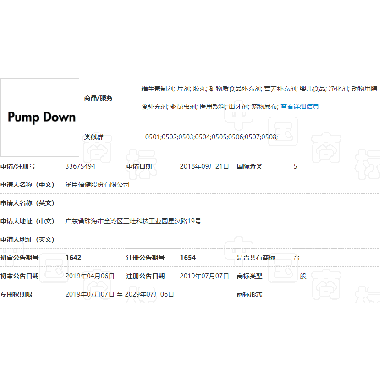Click preliminary announcement issue number 1642

point(73,258)
